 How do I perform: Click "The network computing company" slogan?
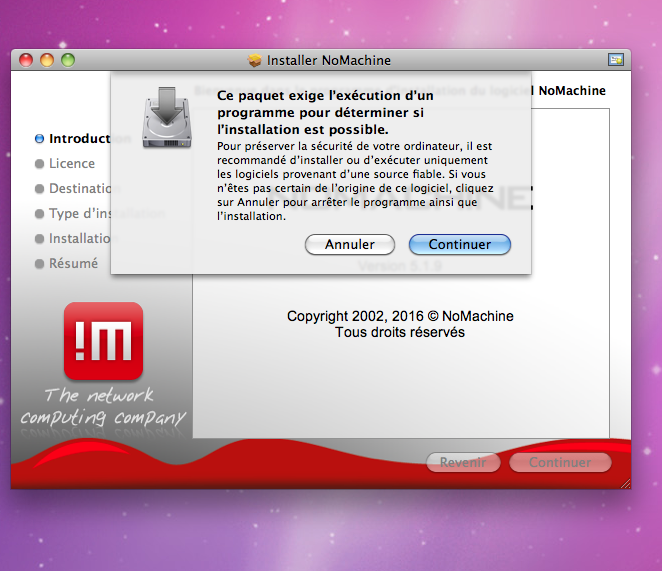coord(103,407)
